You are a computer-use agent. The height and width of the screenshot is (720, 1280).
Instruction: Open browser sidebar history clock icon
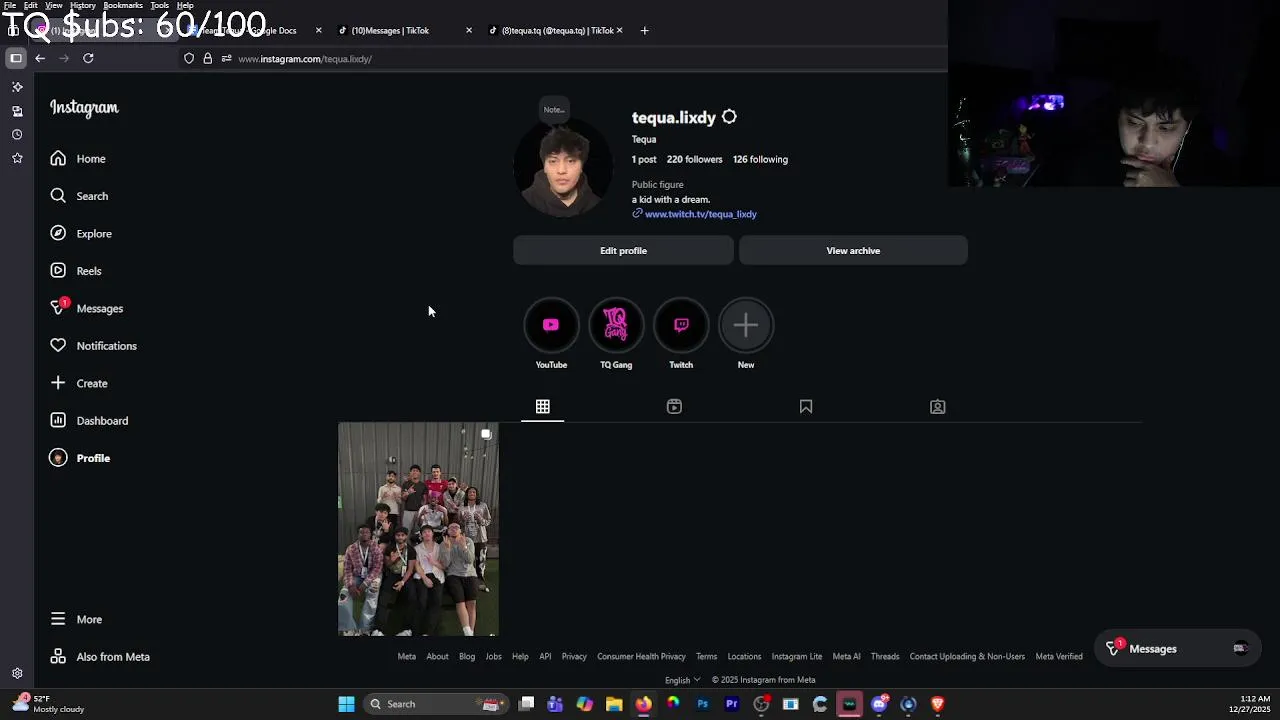click(17, 135)
